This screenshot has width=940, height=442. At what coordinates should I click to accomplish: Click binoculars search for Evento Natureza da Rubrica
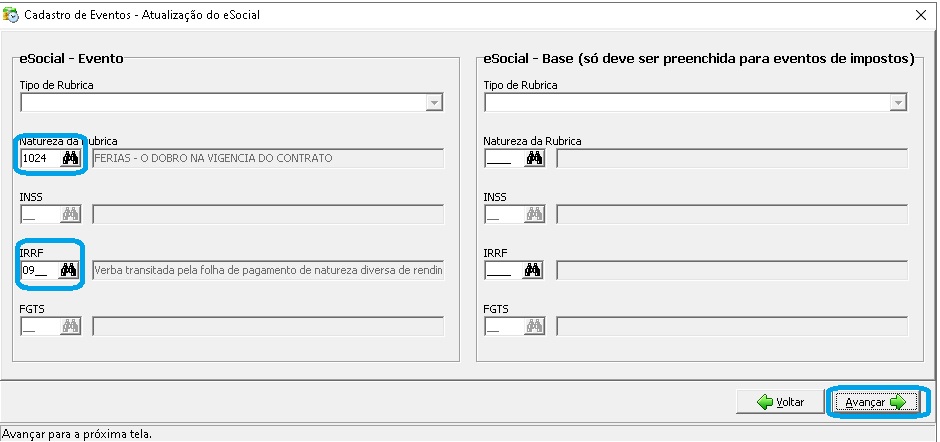(x=70, y=158)
